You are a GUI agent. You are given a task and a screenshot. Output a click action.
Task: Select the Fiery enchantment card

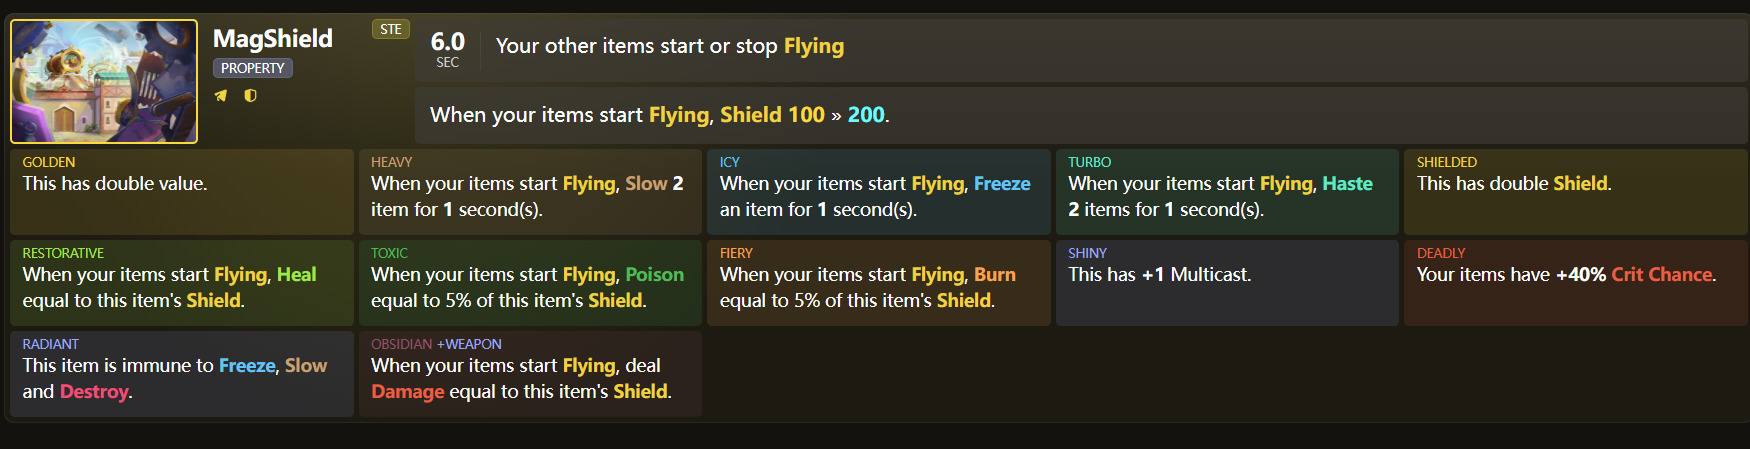pyautogui.click(x=878, y=282)
